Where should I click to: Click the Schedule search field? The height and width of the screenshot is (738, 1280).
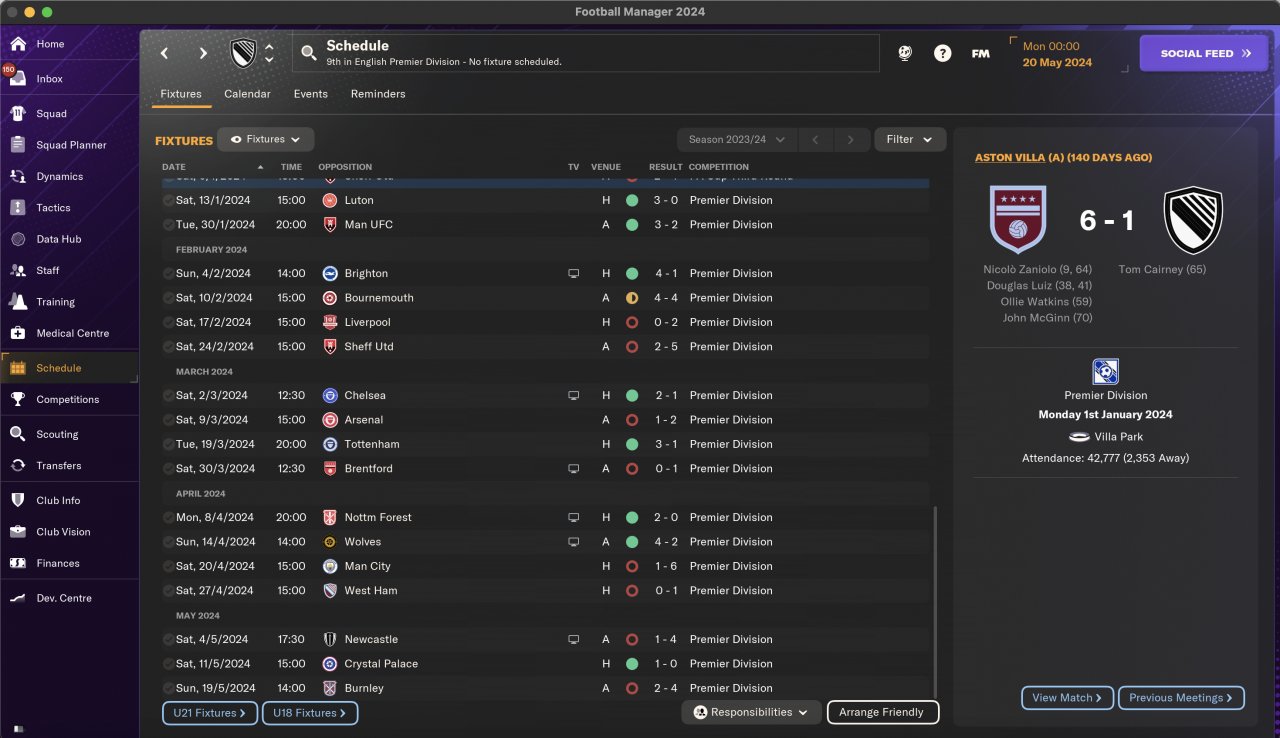pyautogui.click(x=586, y=53)
